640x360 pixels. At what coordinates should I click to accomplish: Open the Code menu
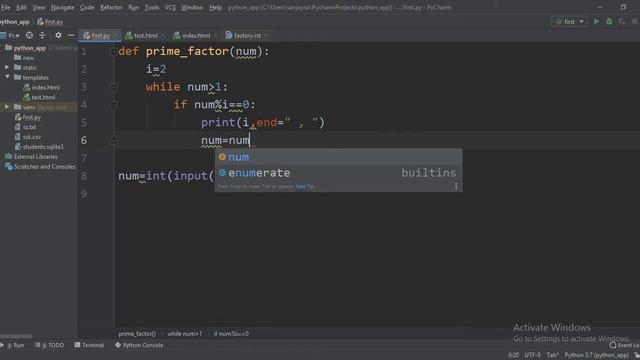pos(87,7)
